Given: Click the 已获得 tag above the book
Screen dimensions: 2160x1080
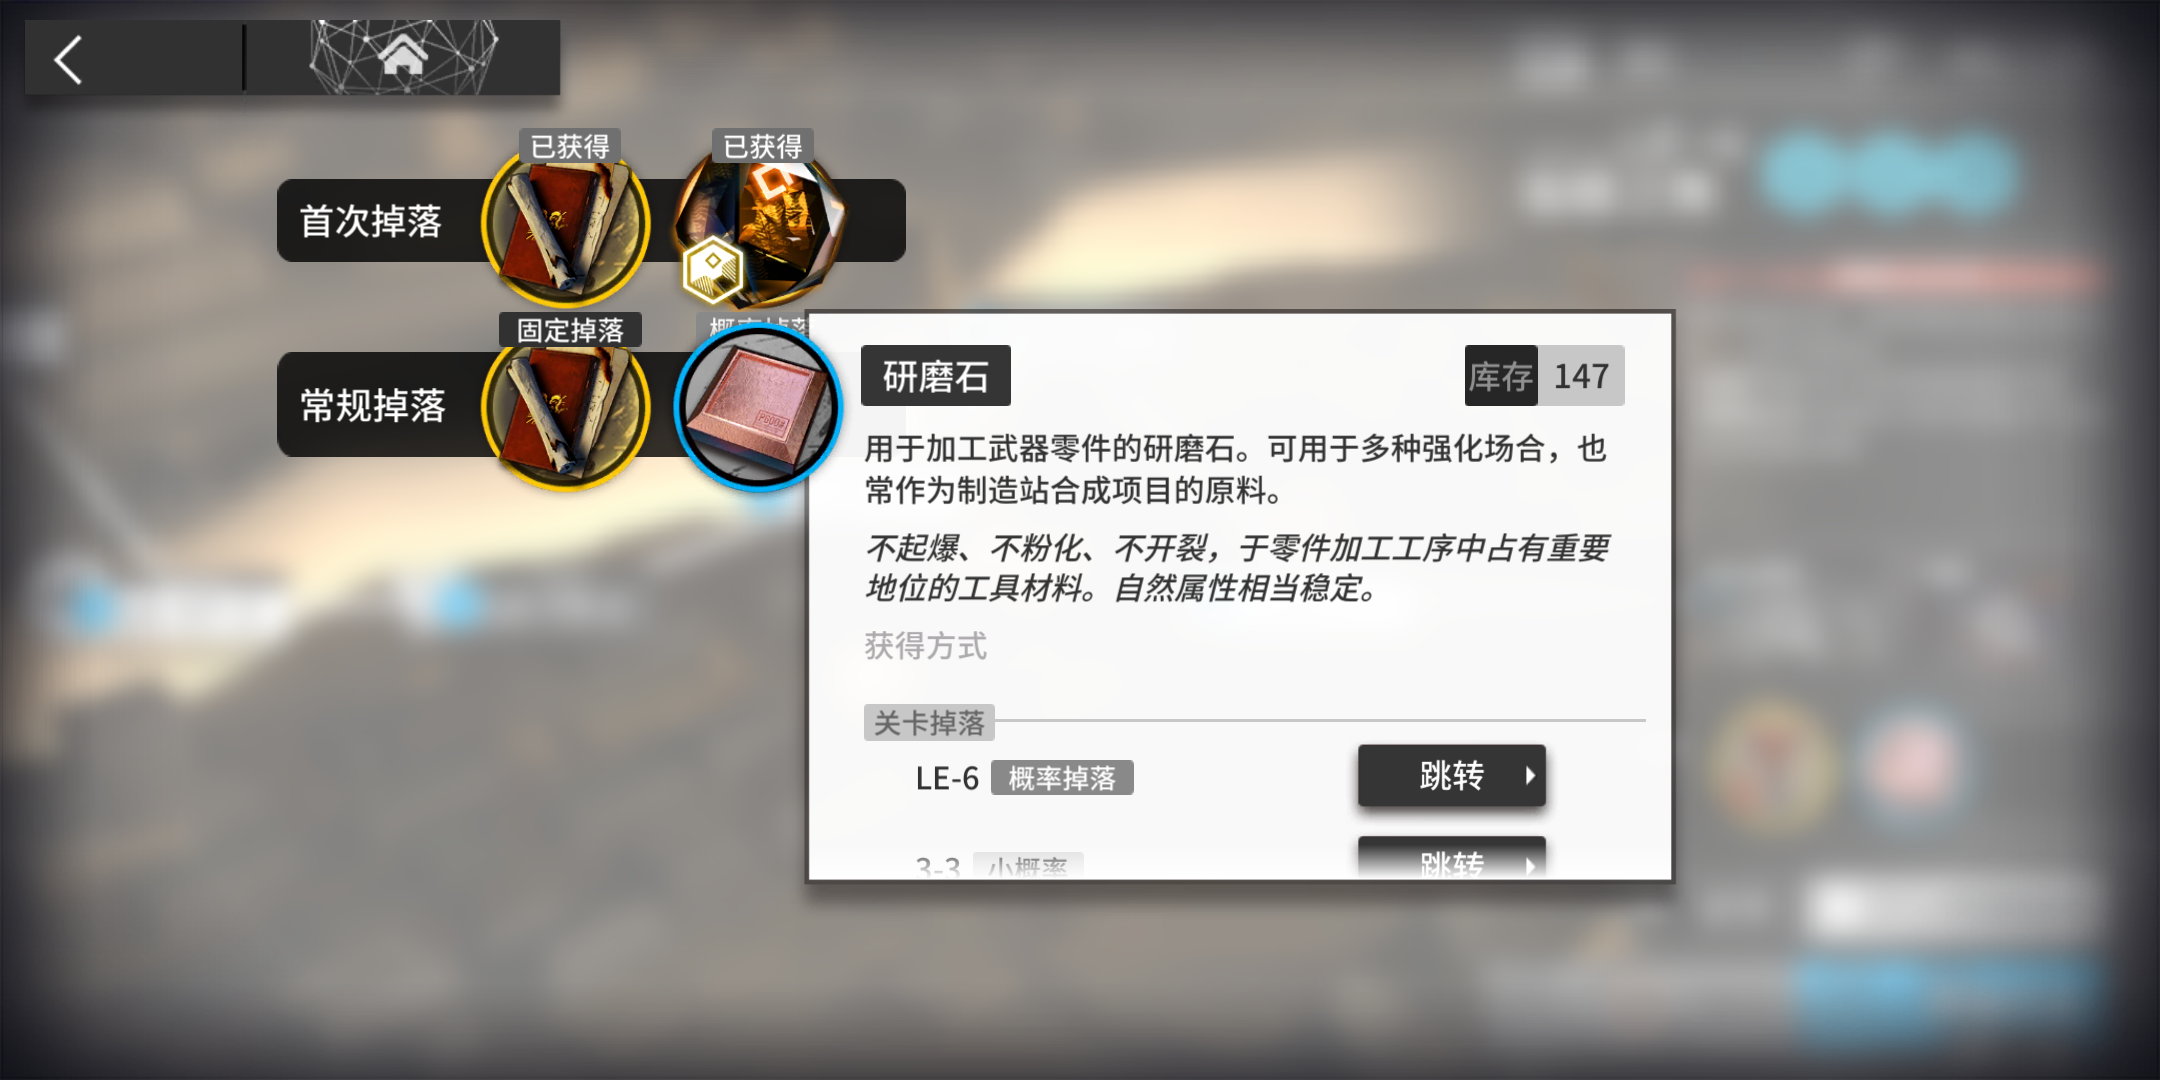Looking at the screenshot, I should [x=570, y=147].
